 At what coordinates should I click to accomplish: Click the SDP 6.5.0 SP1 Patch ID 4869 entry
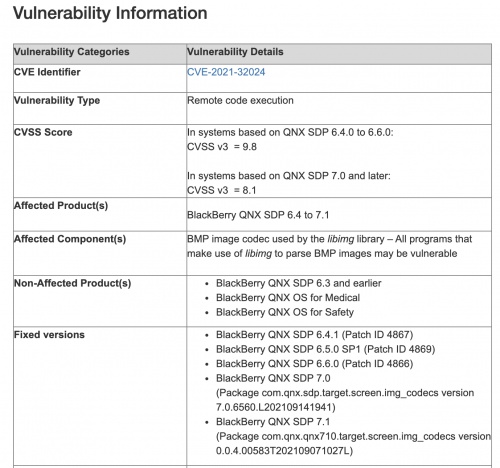(x=326, y=350)
